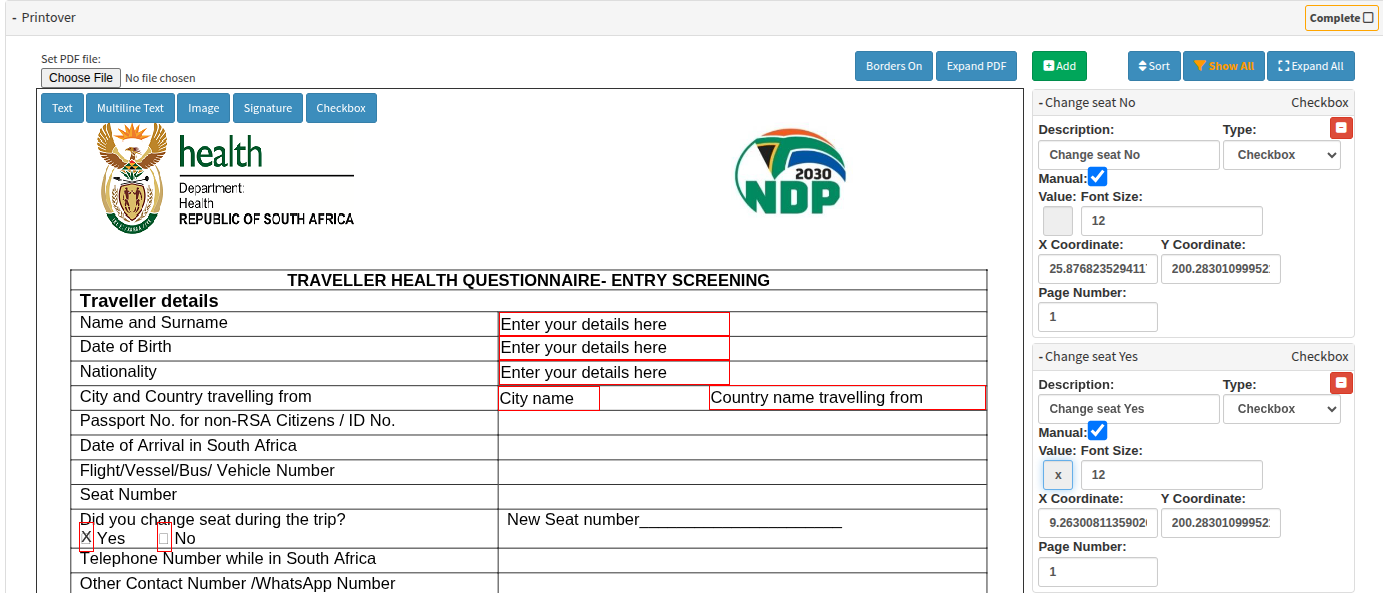Image resolution: width=1383 pixels, height=593 pixels.
Task: Click the Sort button
Action: 1154,66
